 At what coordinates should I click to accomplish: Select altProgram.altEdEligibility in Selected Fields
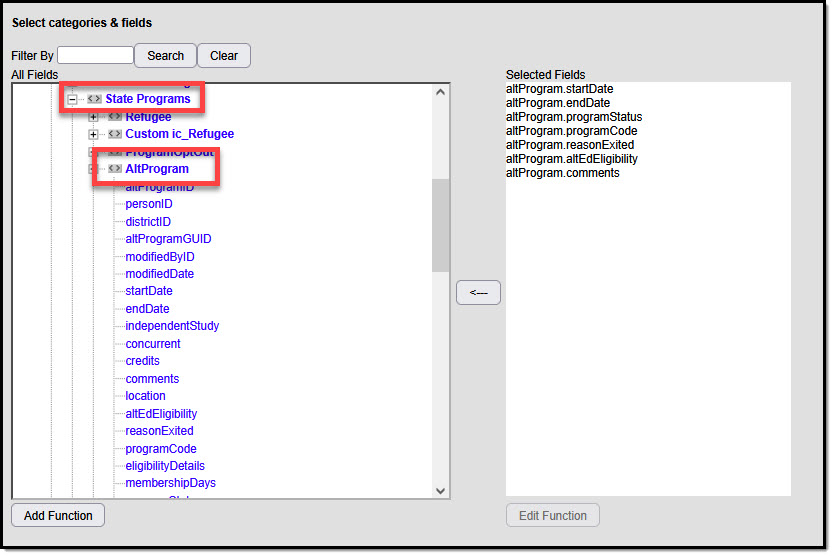[572, 159]
